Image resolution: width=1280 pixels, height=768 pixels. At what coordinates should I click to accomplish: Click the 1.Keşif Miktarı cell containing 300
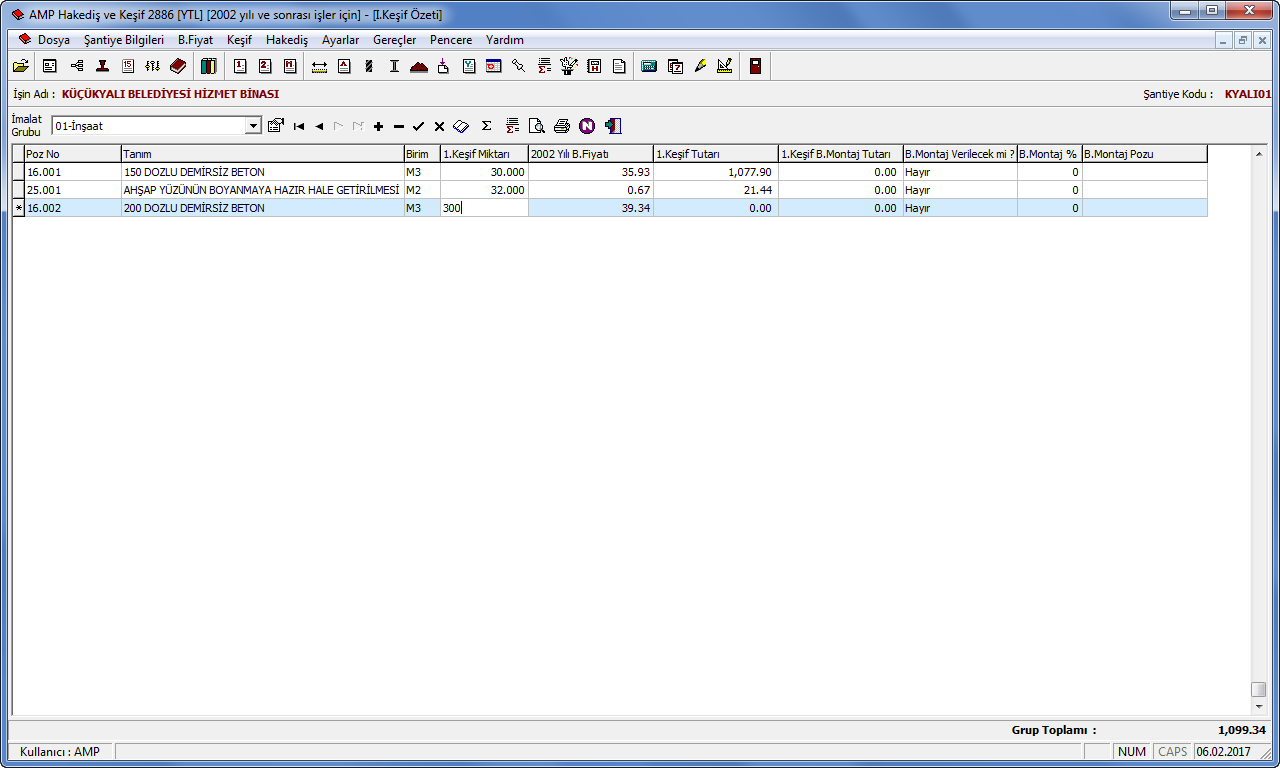[x=484, y=208]
